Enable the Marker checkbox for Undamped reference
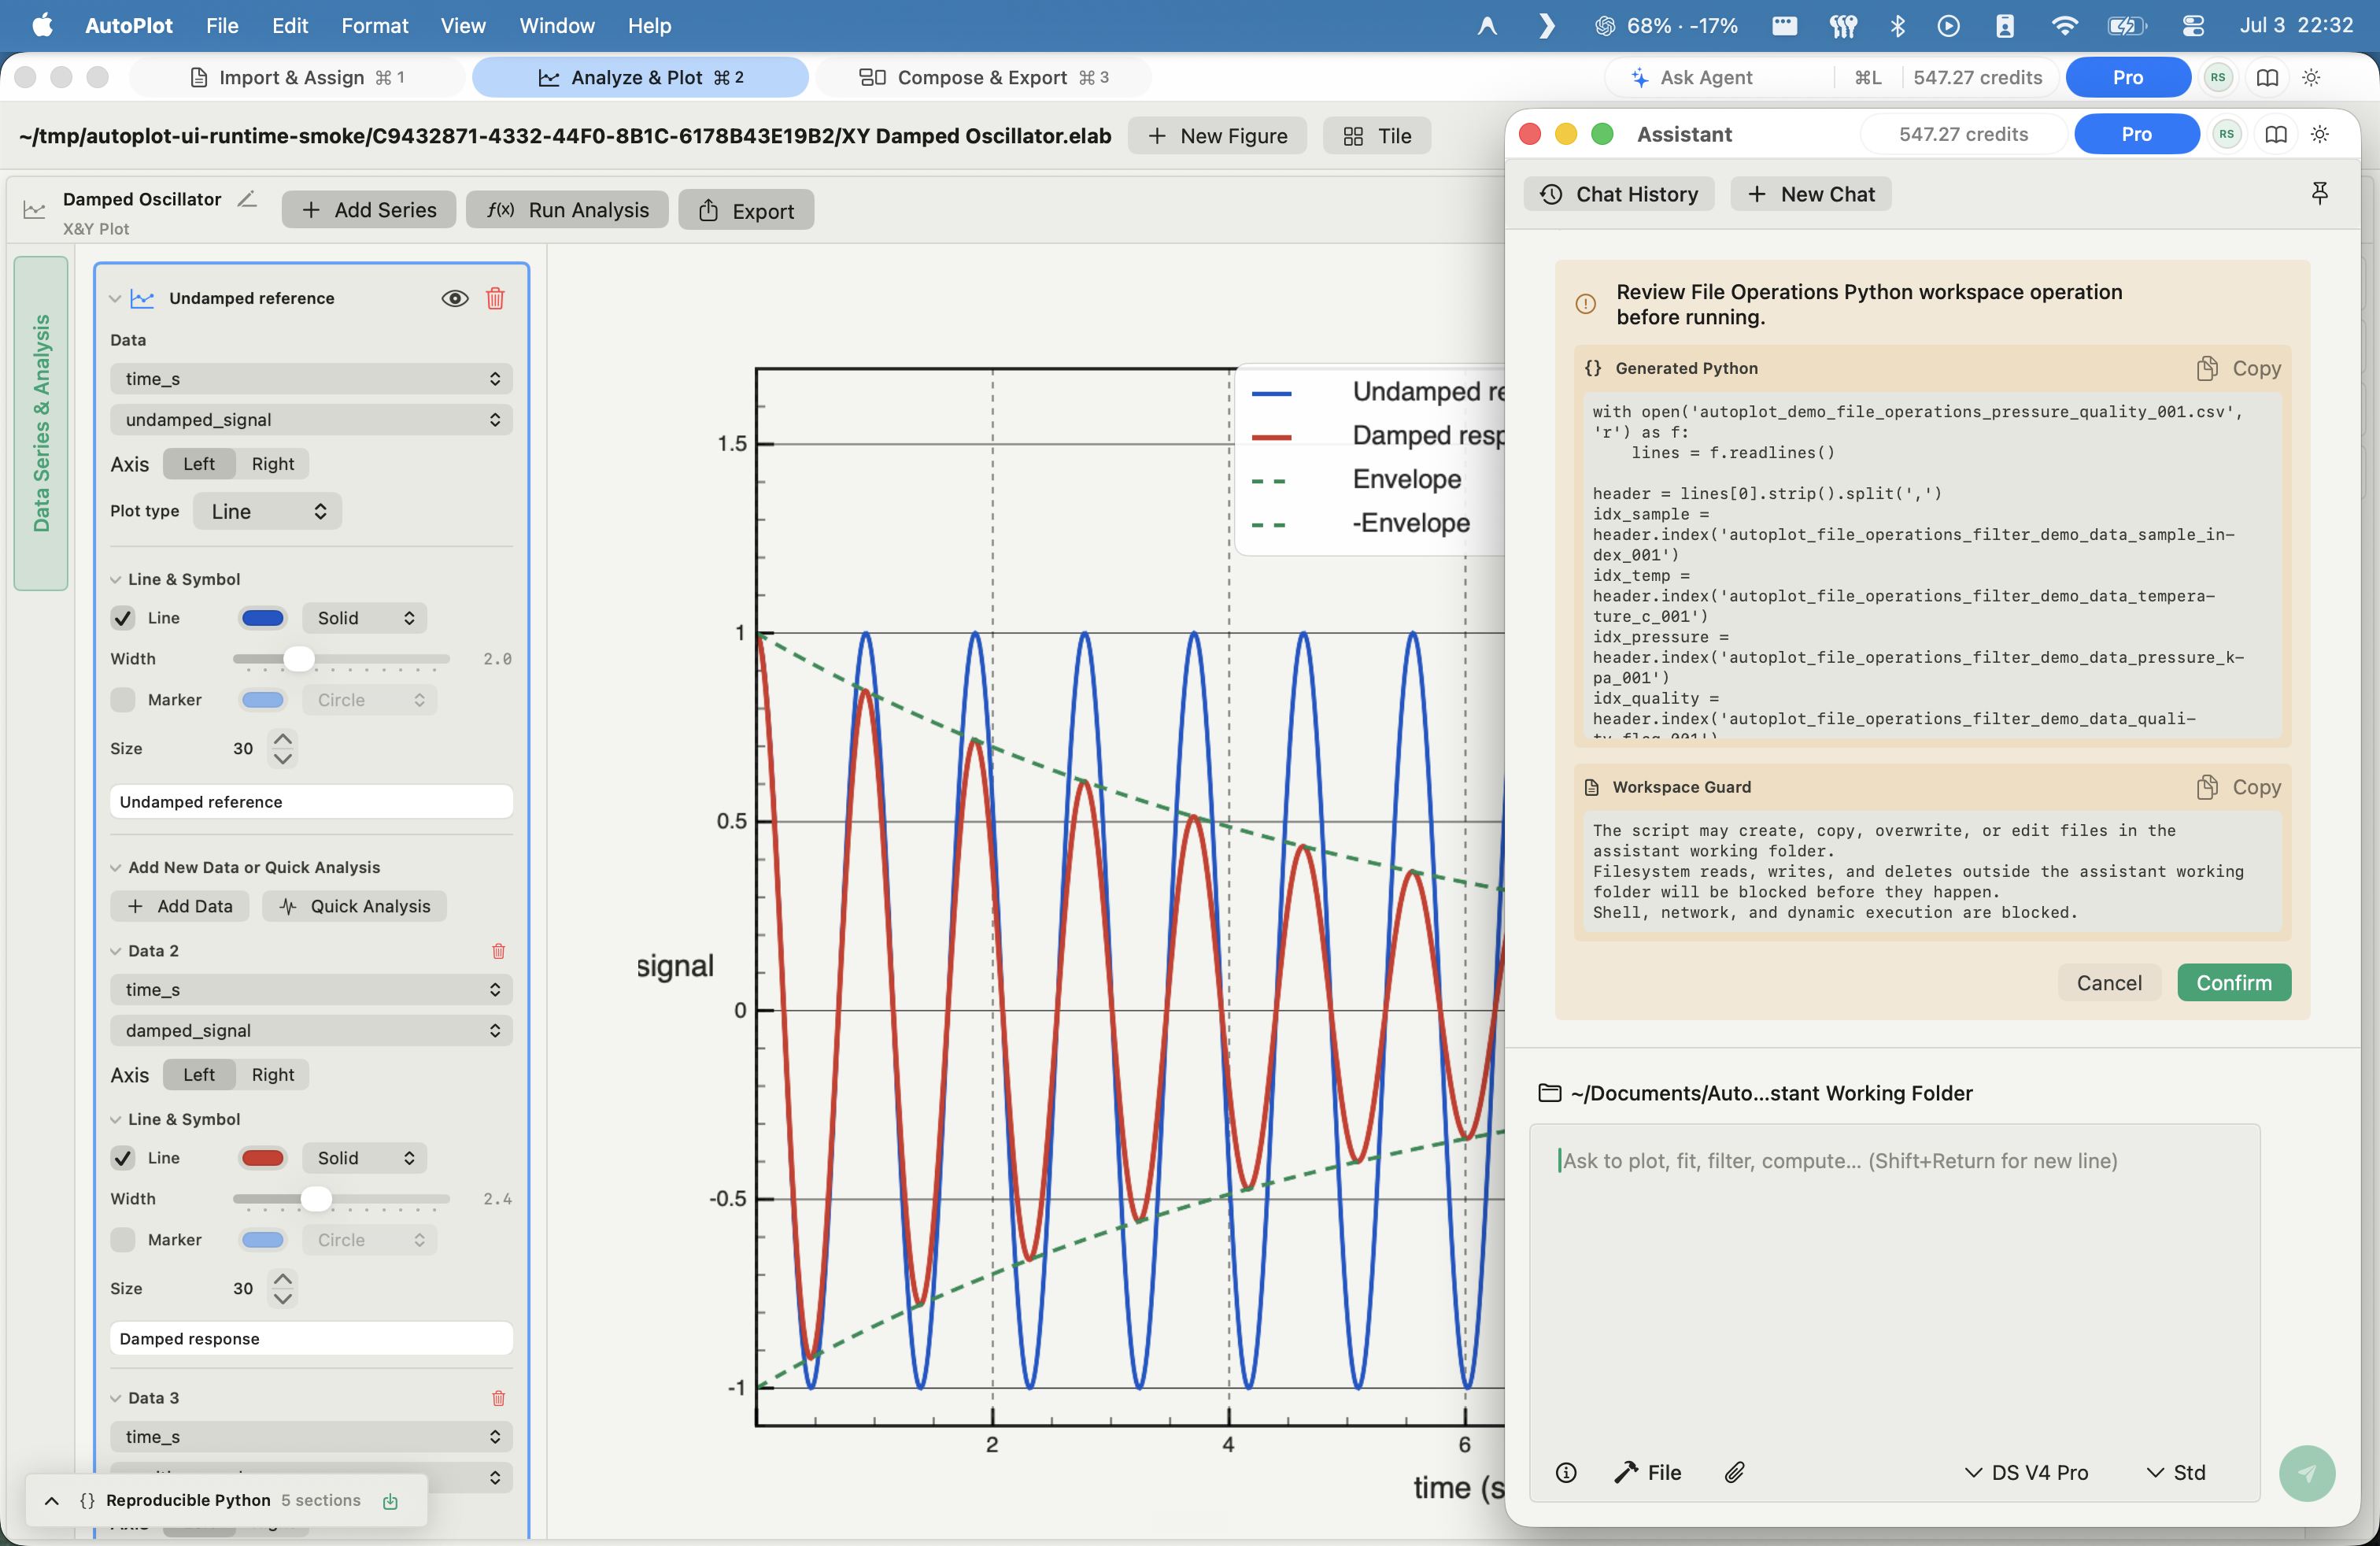Viewport: 2380px width, 1546px height. [x=123, y=700]
